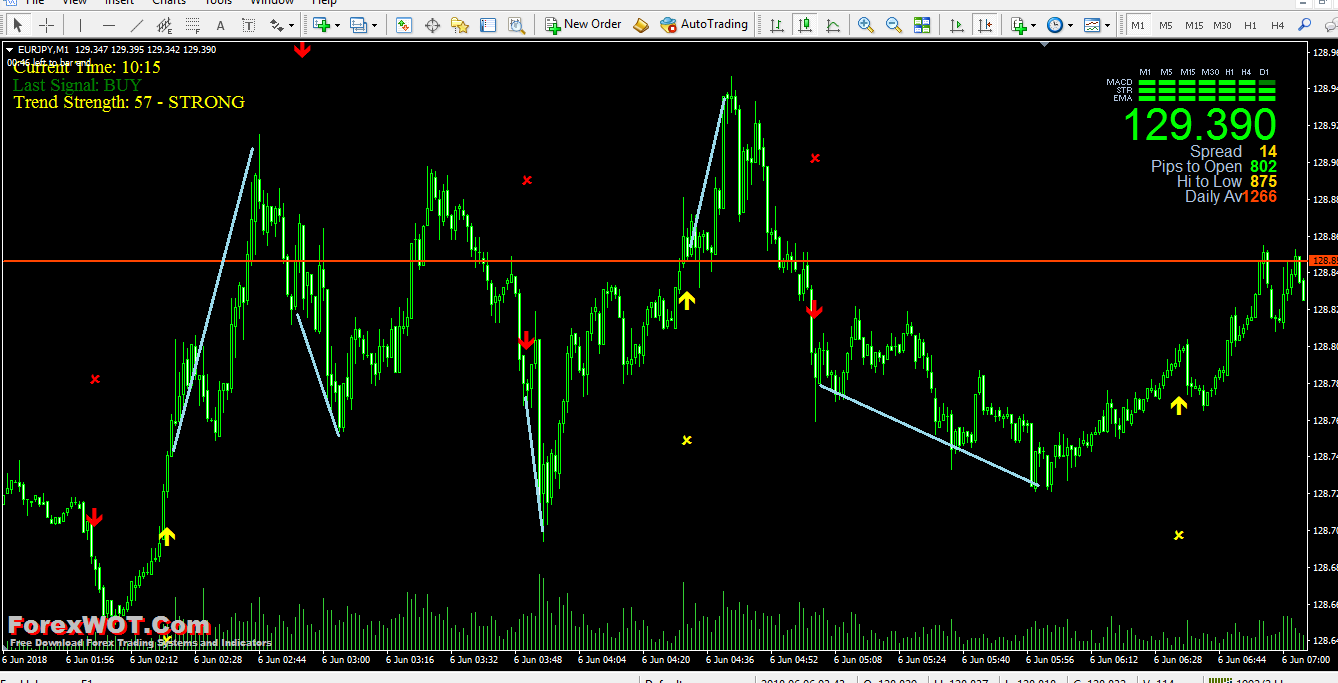Create a new chart window

(322, 24)
